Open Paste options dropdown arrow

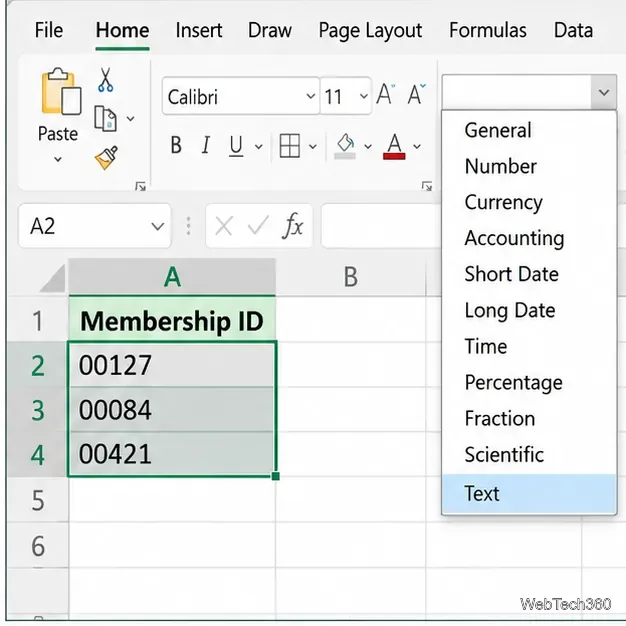tap(58, 159)
